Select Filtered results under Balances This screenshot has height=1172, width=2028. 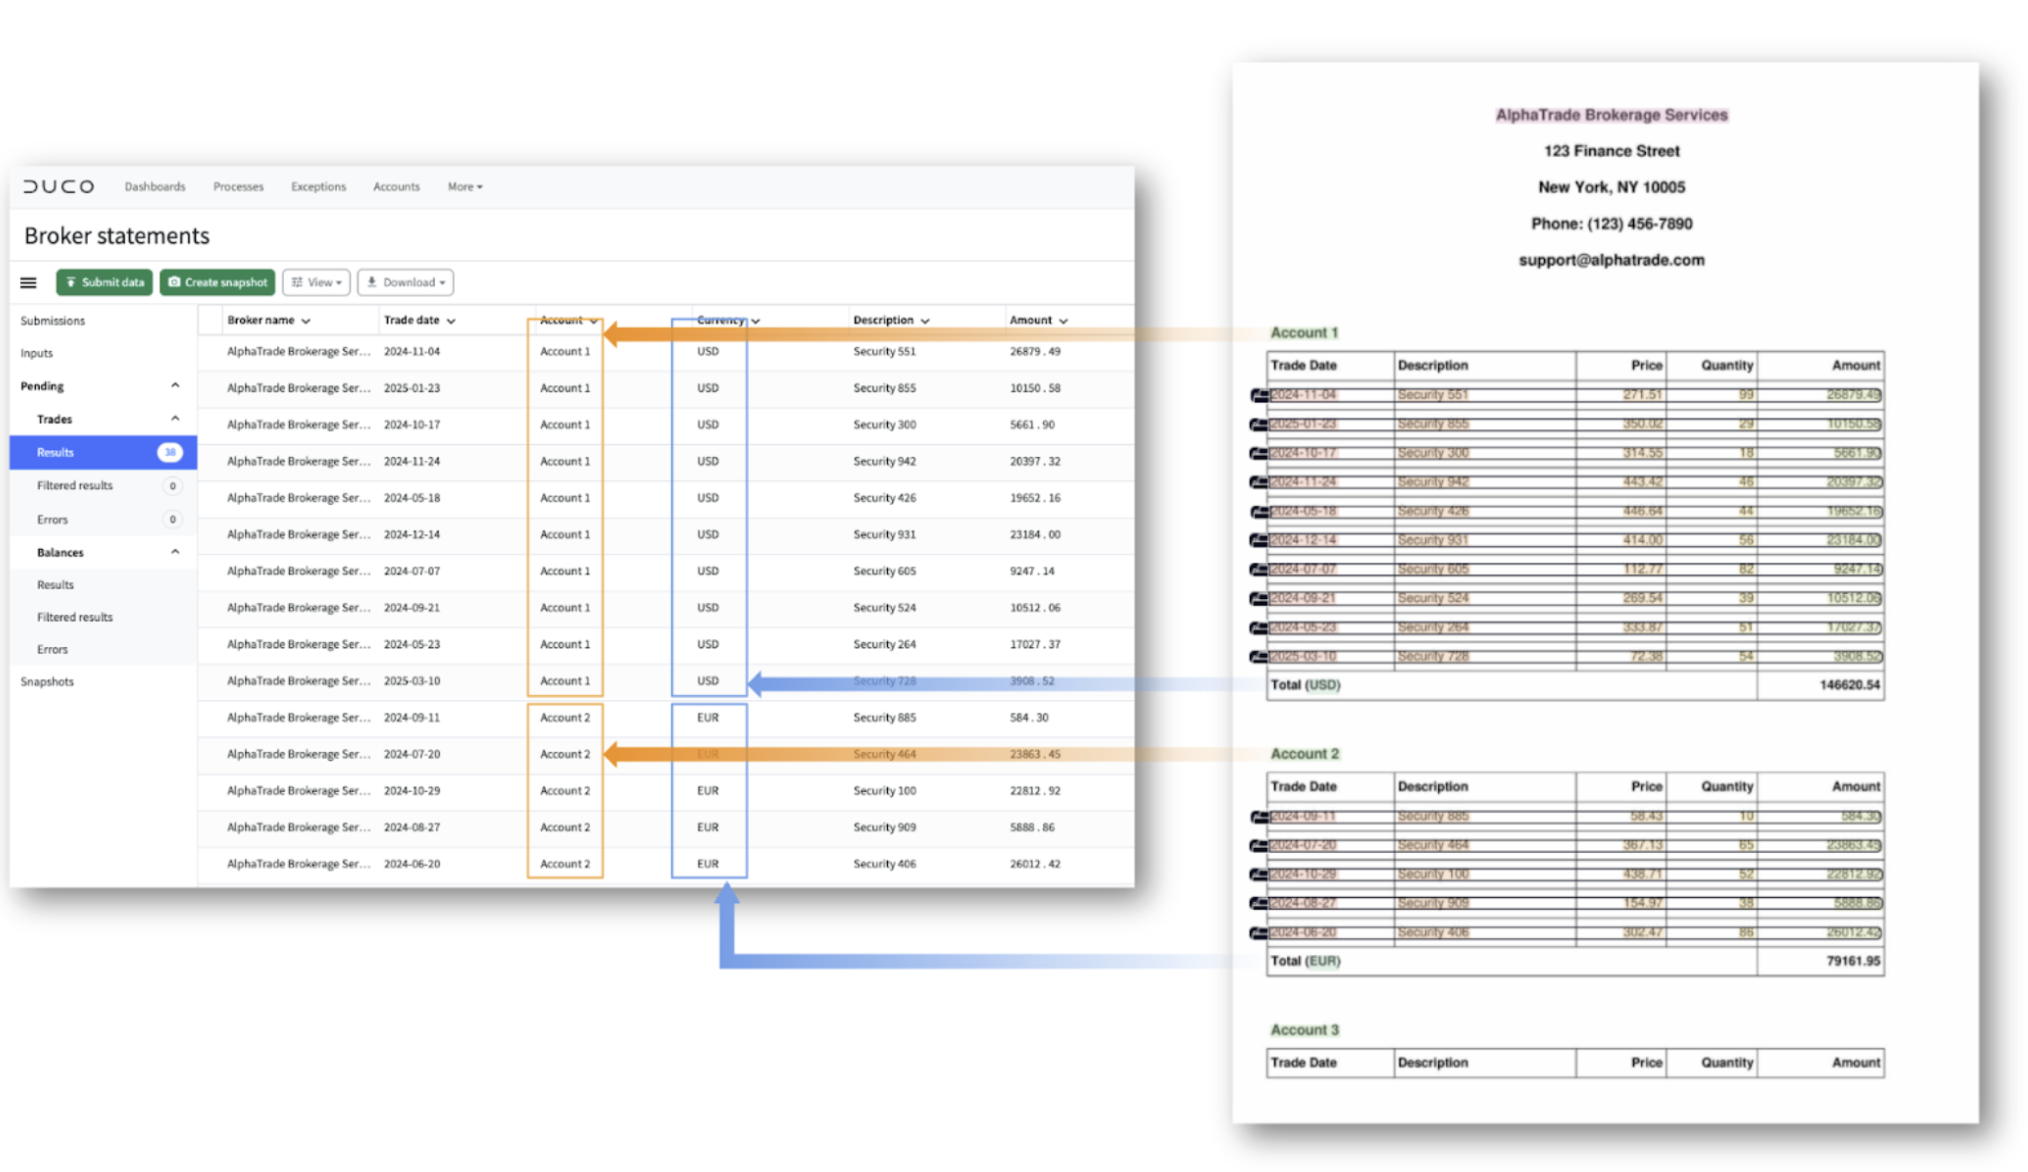(x=75, y=618)
